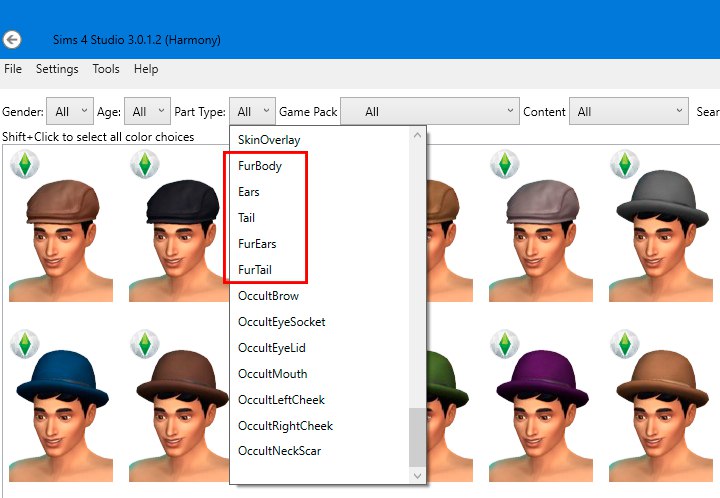Click the dropdown list scrollbar down arrow

[418, 476]
